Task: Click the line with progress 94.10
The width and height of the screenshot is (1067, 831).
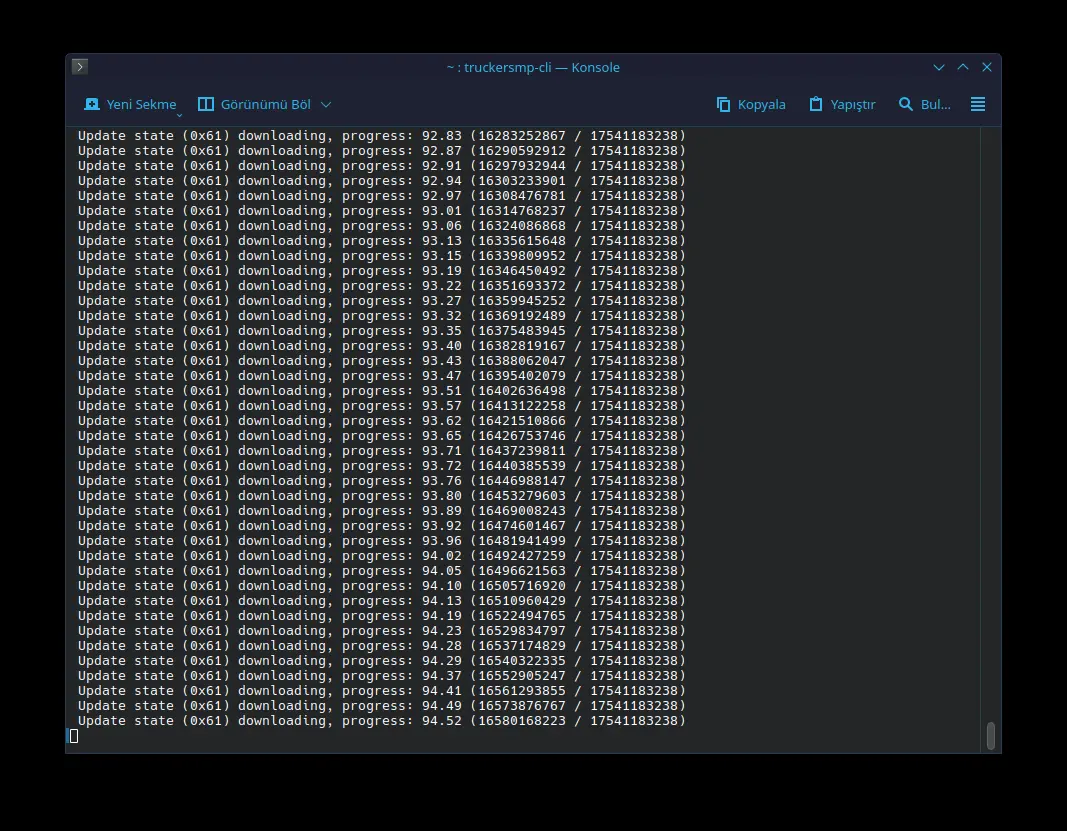Action: (382, 585)
